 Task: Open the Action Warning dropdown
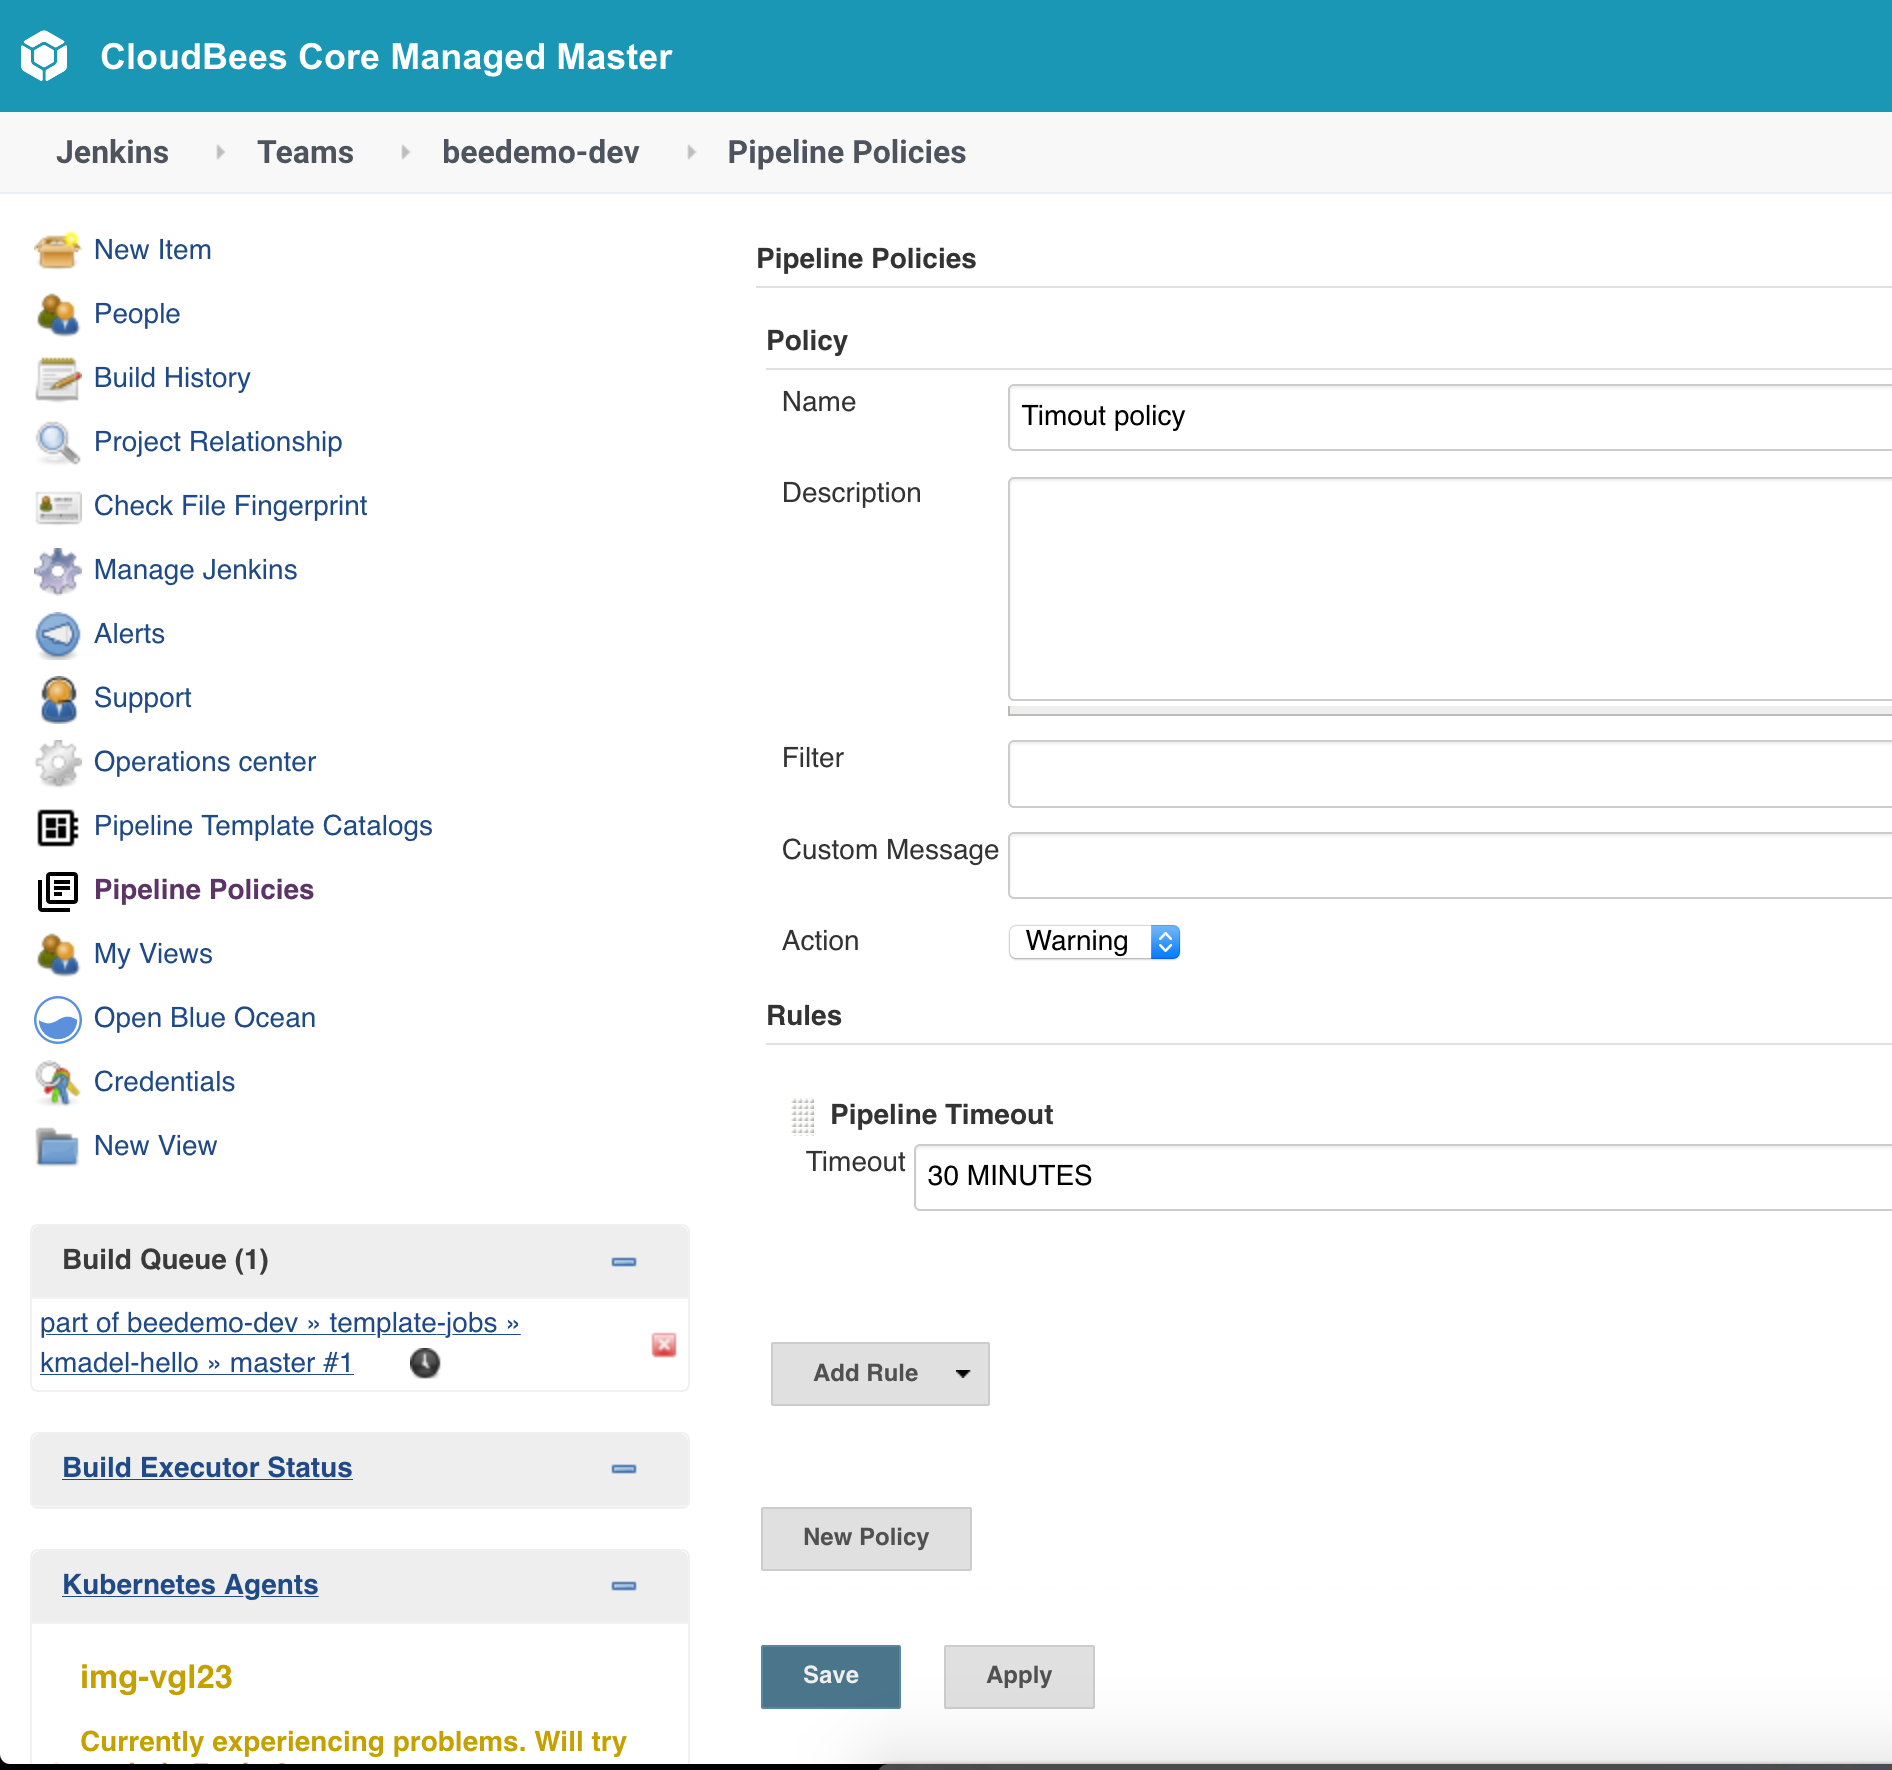[1094, 941]
